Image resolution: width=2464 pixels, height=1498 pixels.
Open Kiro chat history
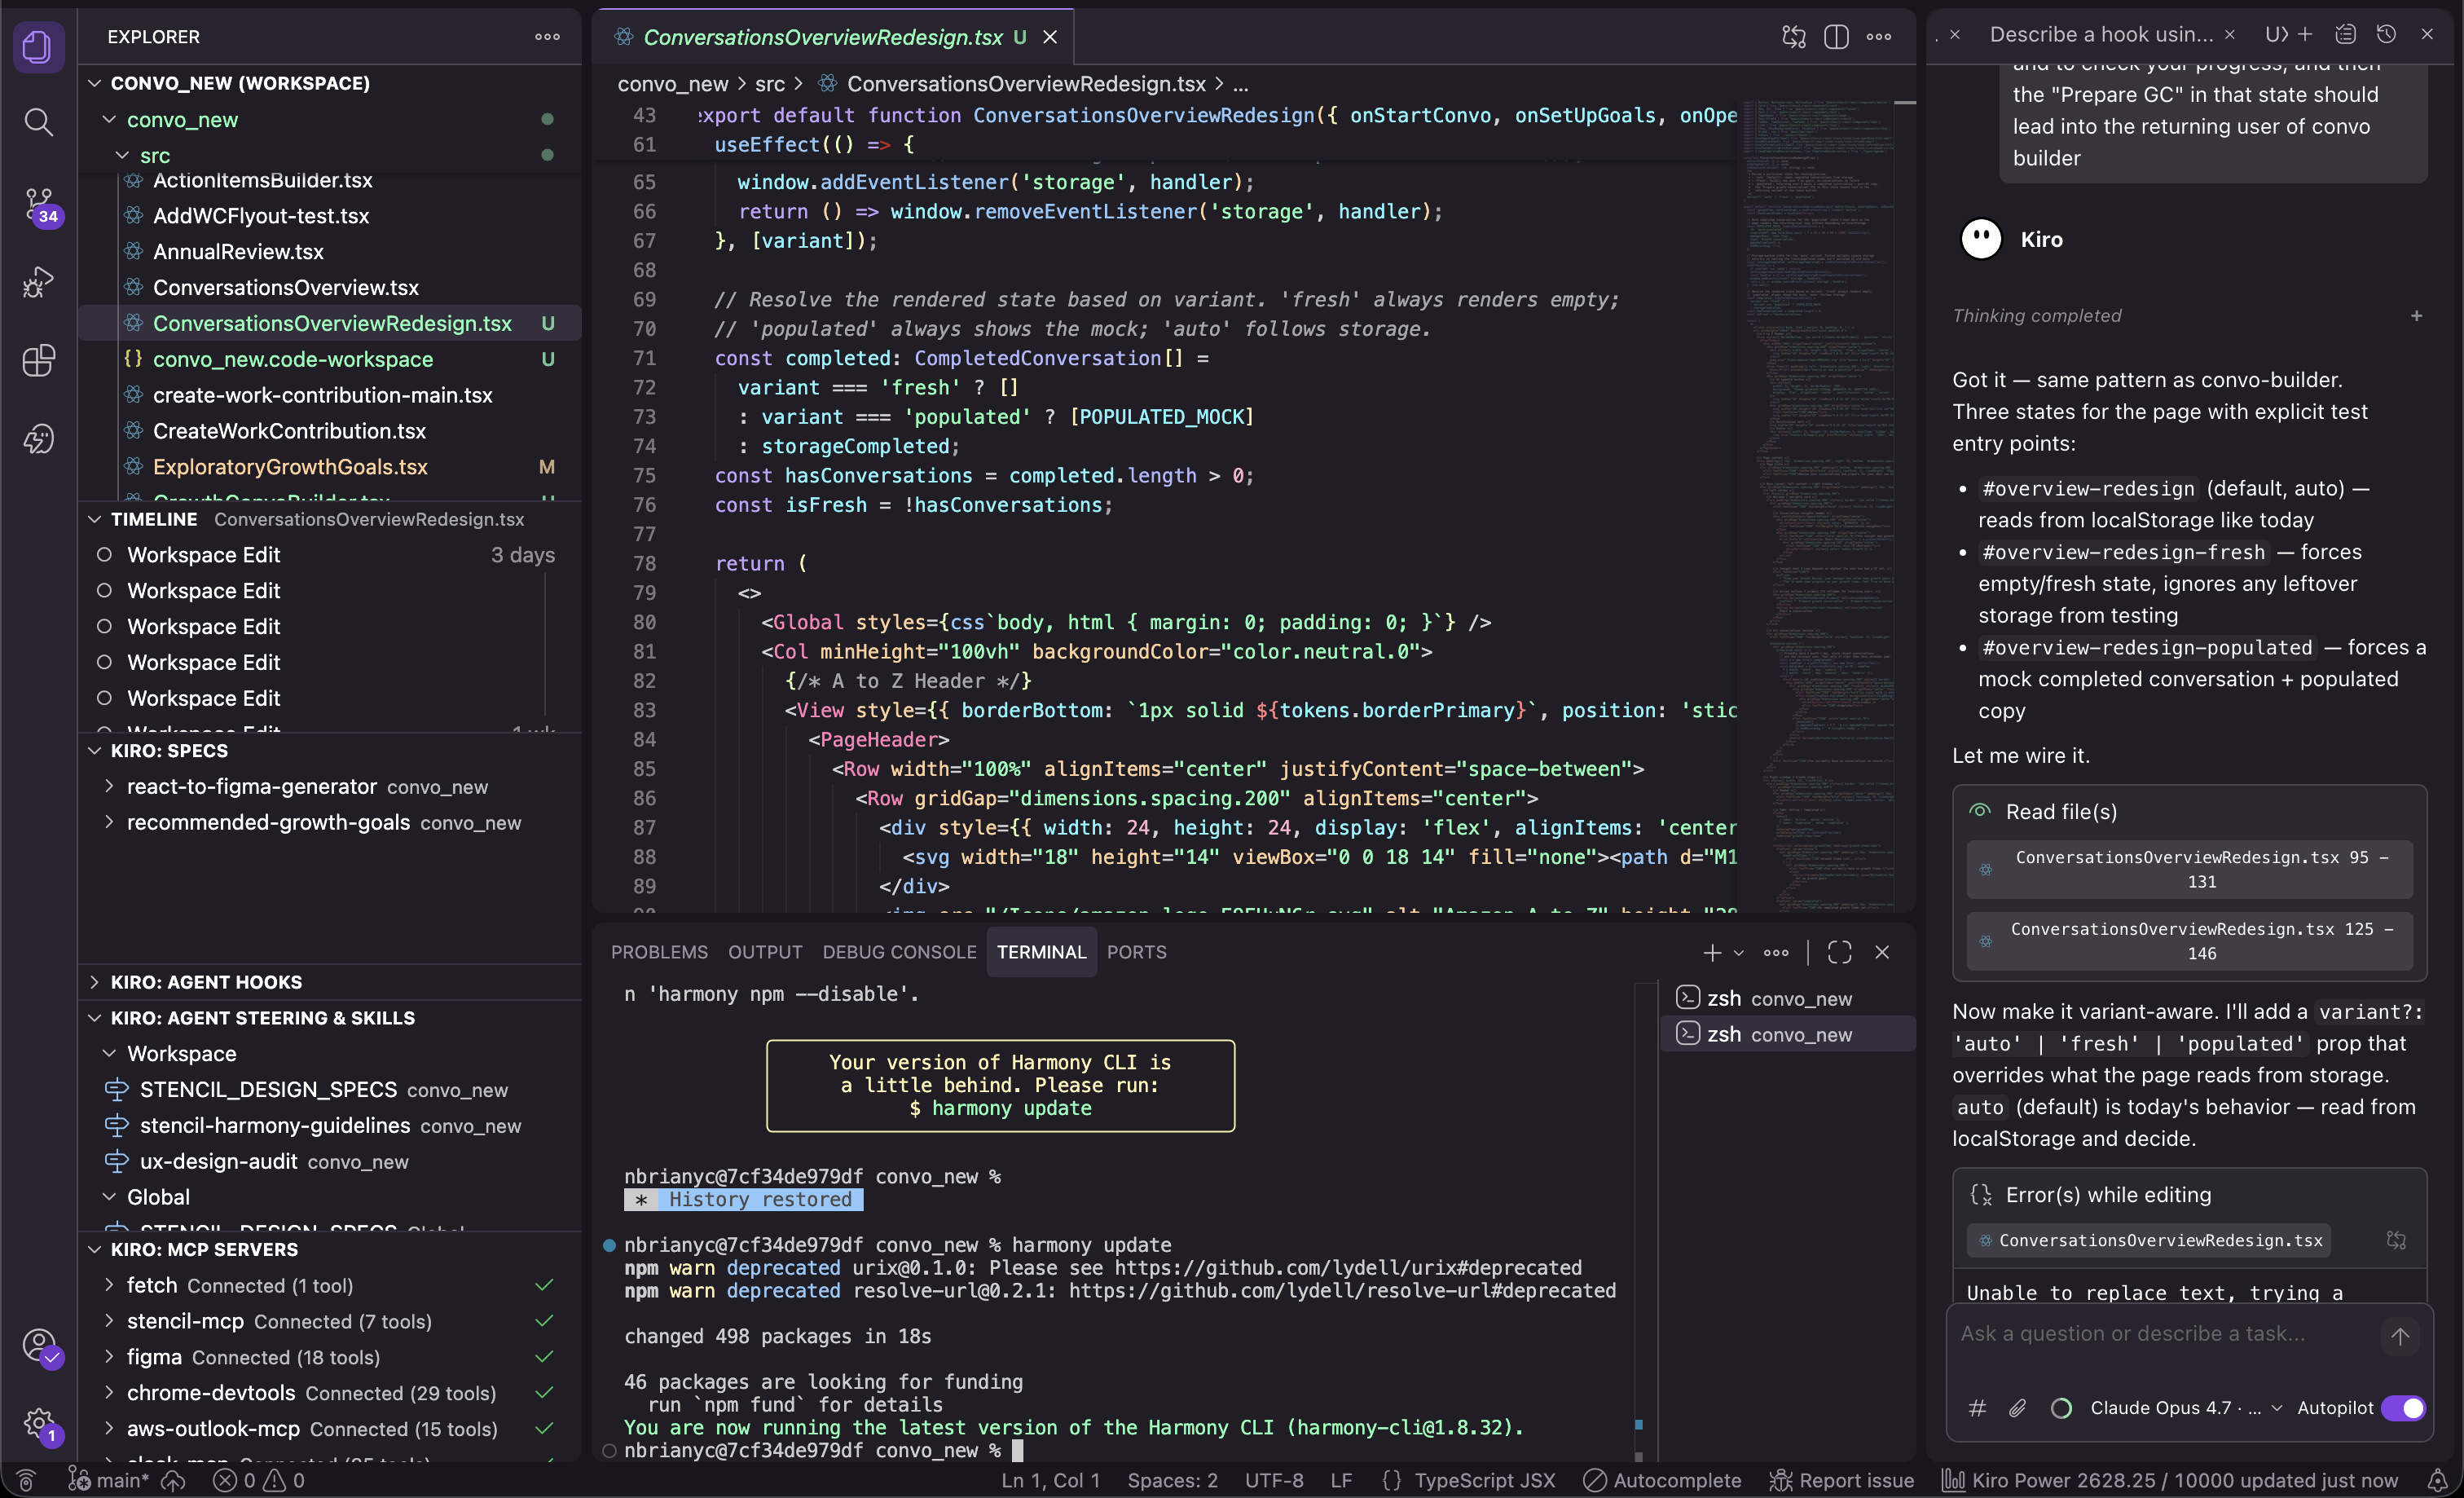pyautogui.click(x=2386, y=34)
